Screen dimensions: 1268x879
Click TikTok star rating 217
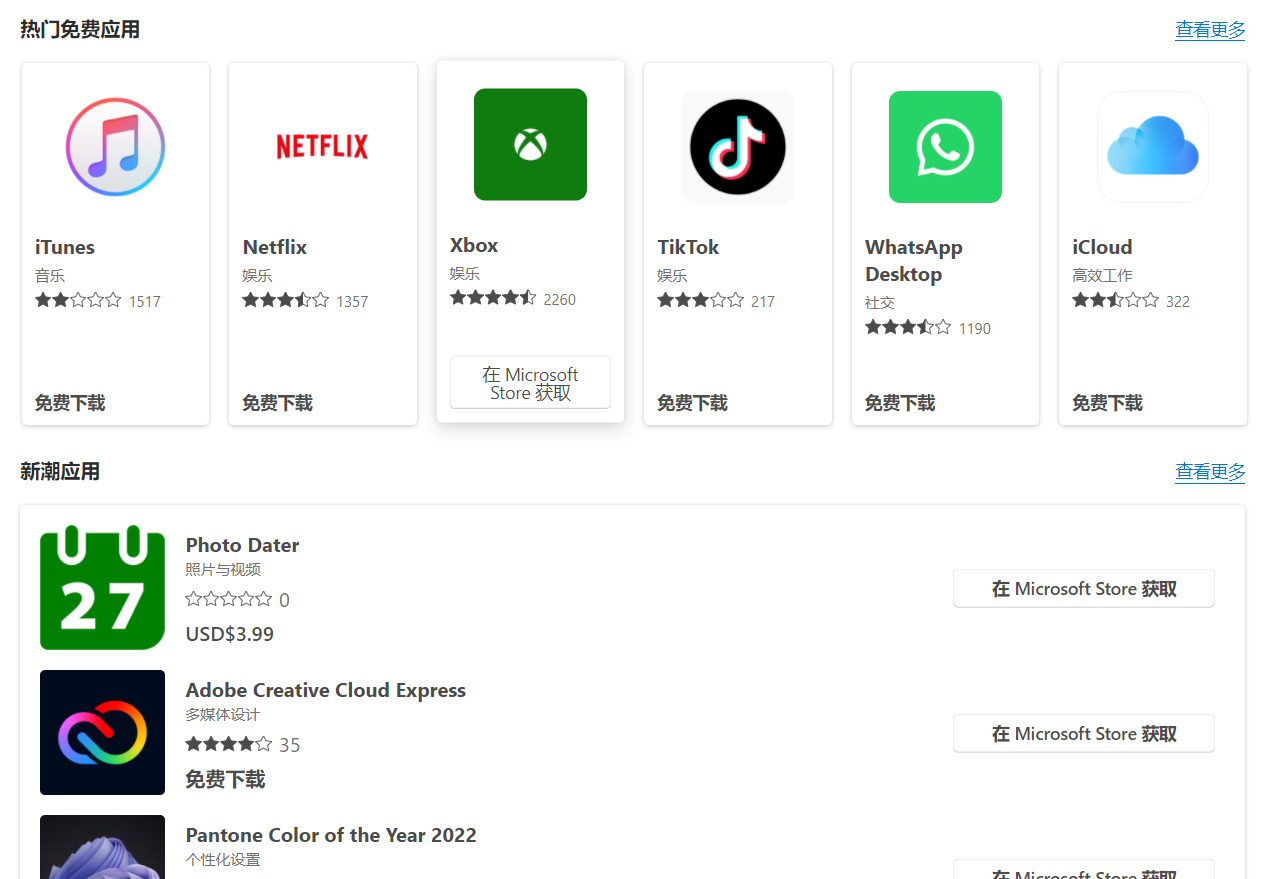point(716,301)
